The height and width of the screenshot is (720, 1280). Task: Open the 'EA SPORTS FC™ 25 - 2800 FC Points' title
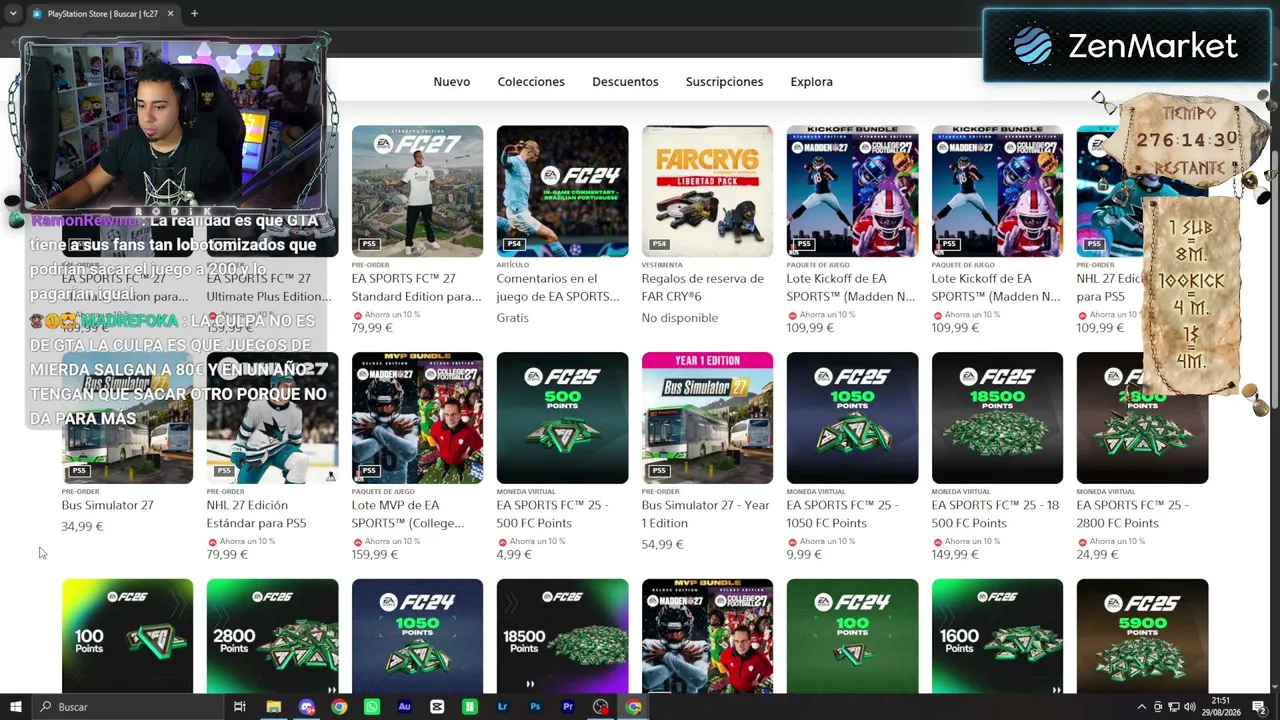tap(1133, 514)
